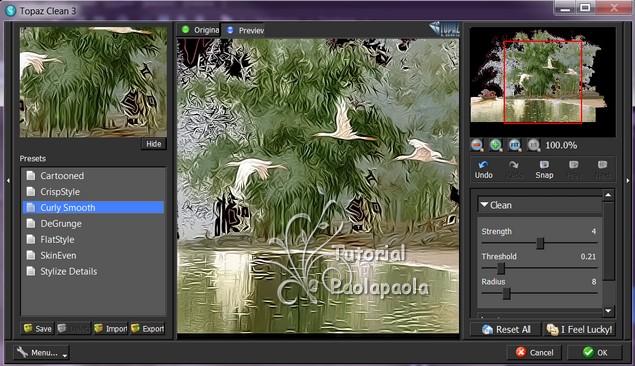The height and width of the screenshot is (366, 635).
Task: Click the zoom in magnifier icon
Action: tap(496, 145)
